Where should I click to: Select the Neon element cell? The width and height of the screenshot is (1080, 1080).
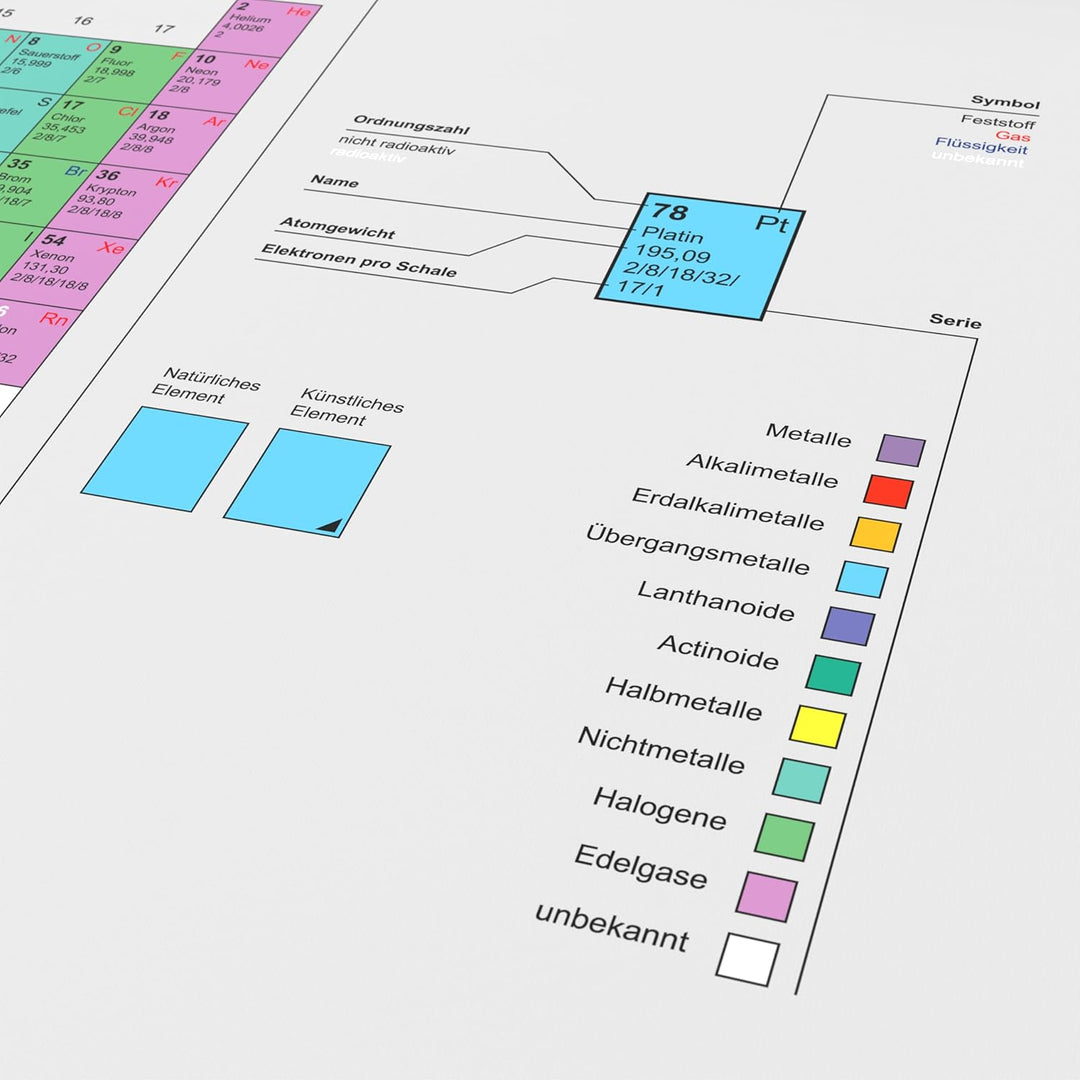coord(216,74)
